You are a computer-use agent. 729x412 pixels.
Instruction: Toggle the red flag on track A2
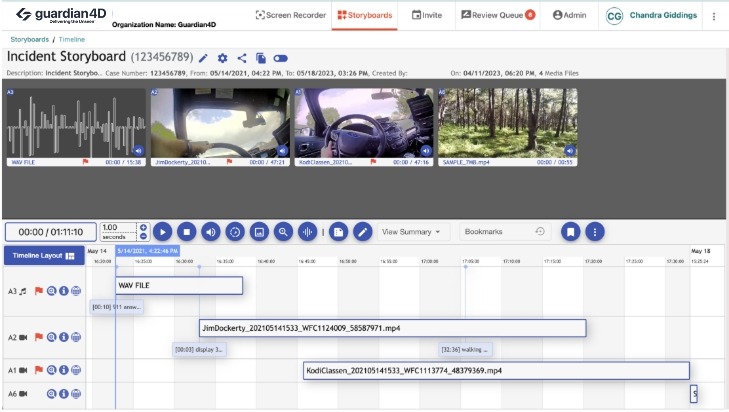tap(39, 337)
